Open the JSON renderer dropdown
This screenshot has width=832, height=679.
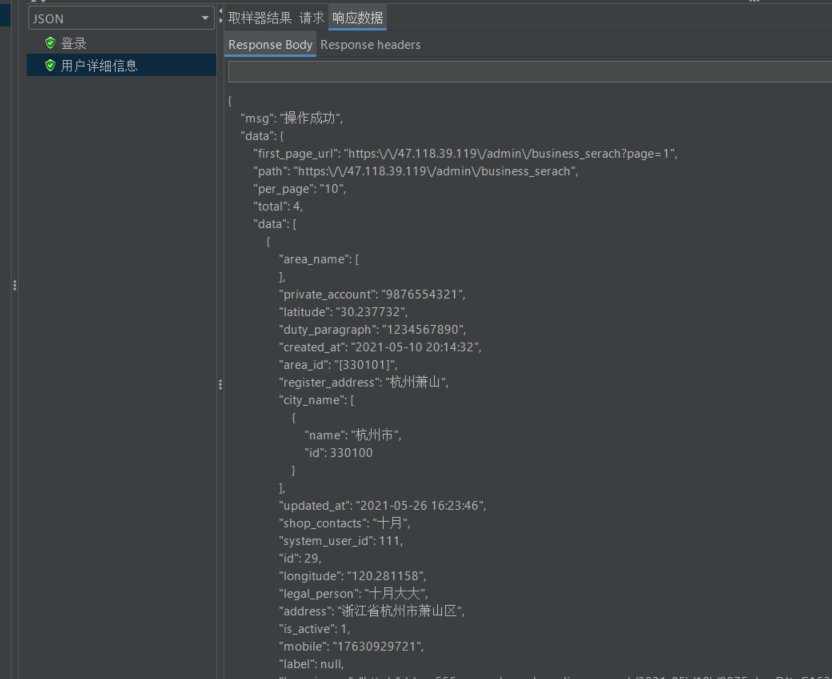click(121, 19)
